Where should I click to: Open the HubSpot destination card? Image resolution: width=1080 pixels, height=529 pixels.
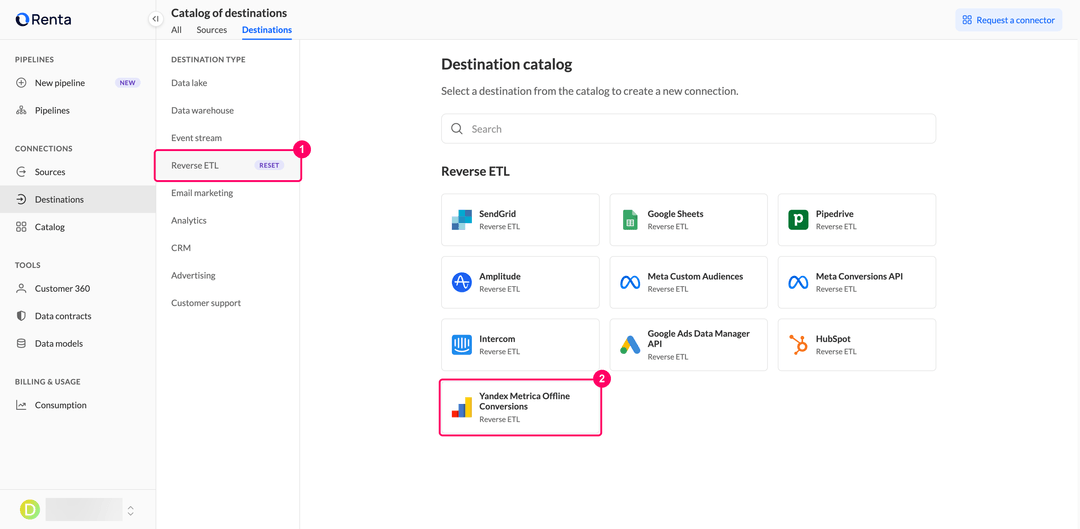(857, 344)
